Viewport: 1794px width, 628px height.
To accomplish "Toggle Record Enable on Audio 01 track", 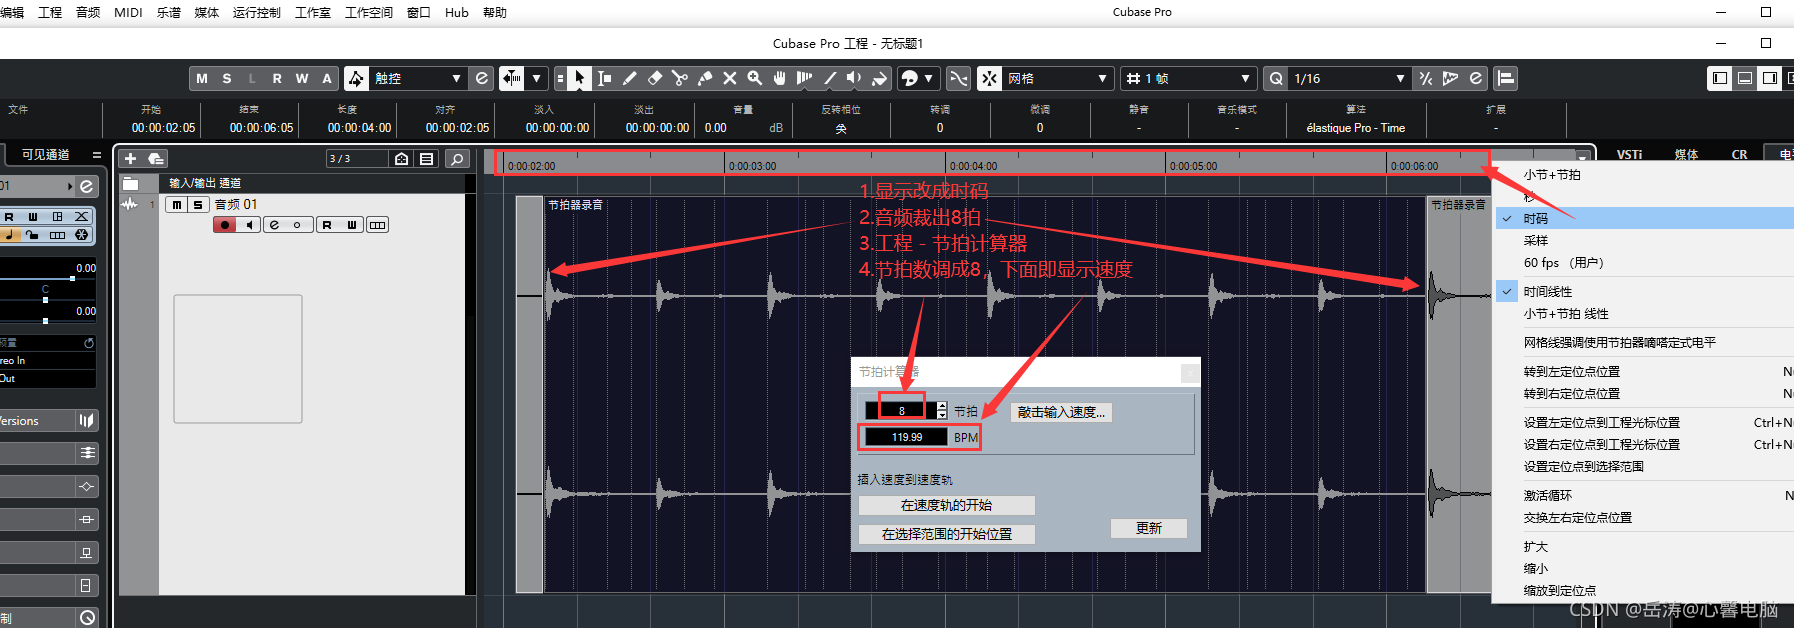I will pyautogui.click(x=225, y=225).
